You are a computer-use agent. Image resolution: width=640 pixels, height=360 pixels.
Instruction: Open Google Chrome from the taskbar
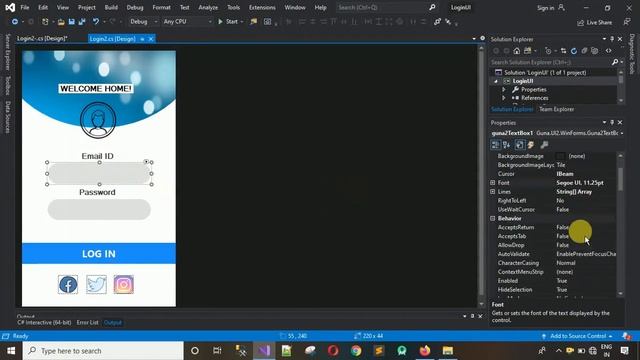click(x=356, y=351)
